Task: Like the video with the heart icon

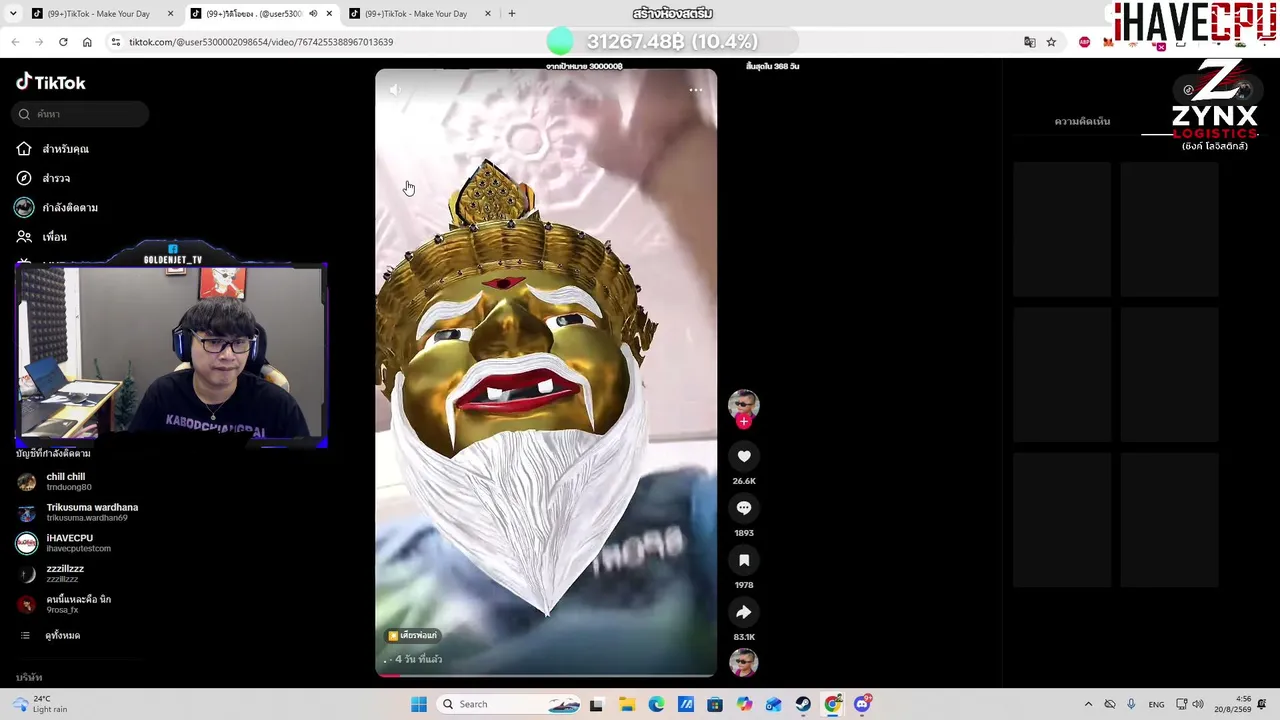Action: [744, 456]
